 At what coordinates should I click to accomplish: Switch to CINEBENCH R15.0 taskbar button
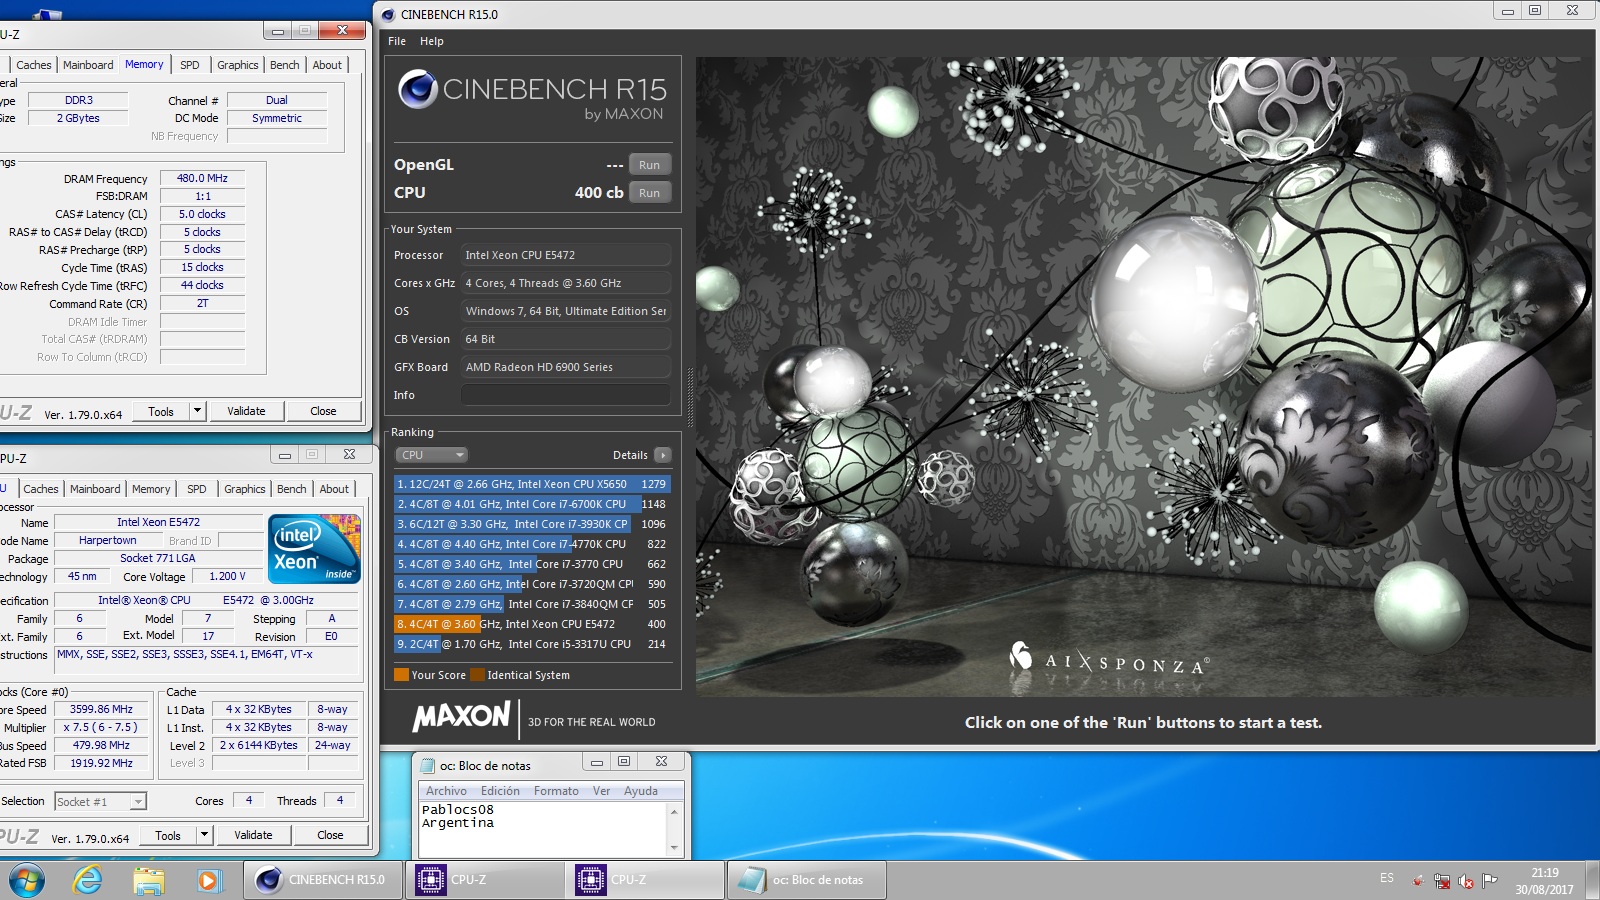323,880
